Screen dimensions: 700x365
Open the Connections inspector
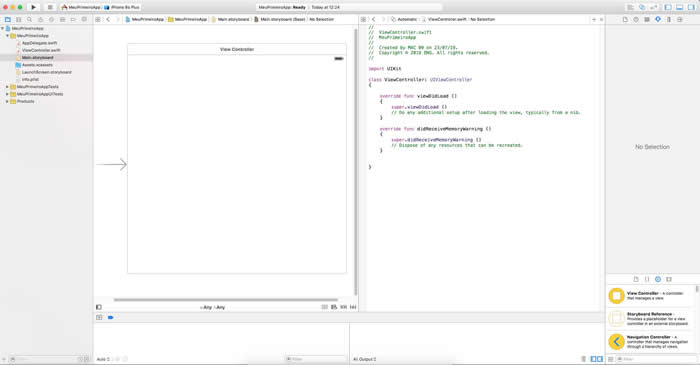[x=680, y=20]
